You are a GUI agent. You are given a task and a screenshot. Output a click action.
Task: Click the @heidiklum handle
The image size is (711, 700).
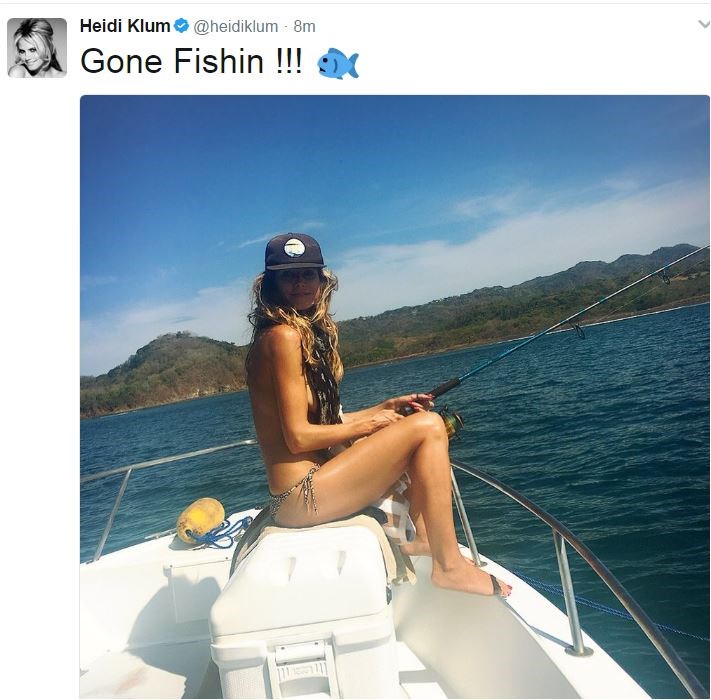(235, 26)
